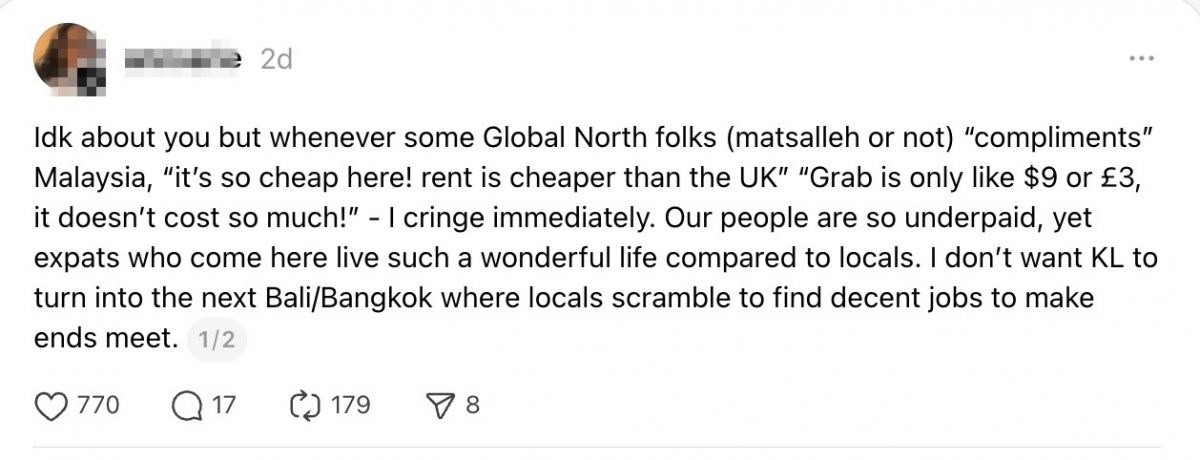
Task: Open the poster's blurred profile avatar
Action: click(67, 58)
